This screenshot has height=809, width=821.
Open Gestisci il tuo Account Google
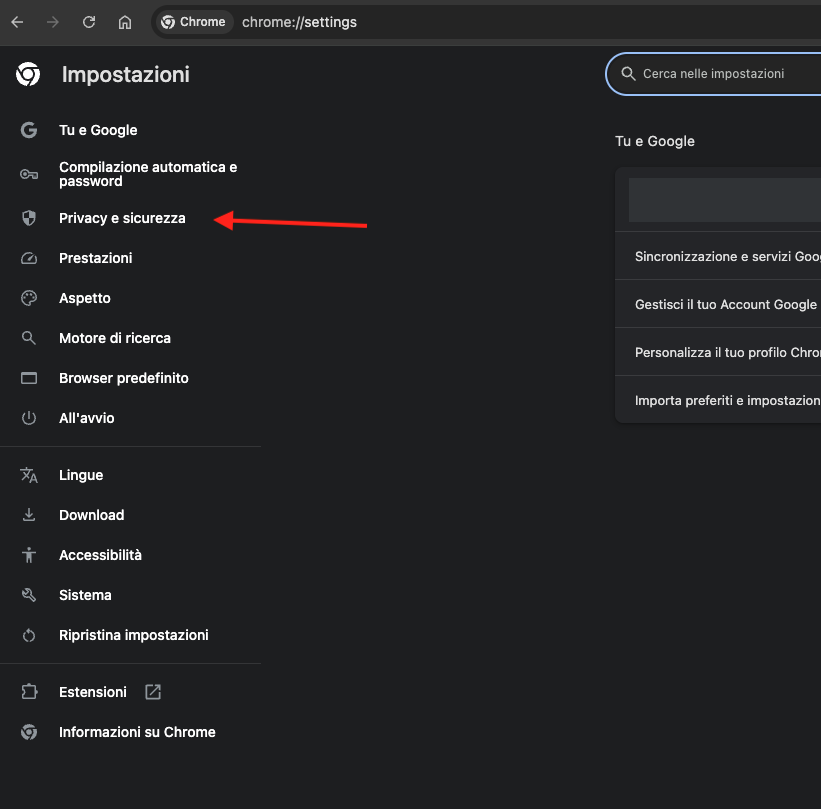click(718, 304)
